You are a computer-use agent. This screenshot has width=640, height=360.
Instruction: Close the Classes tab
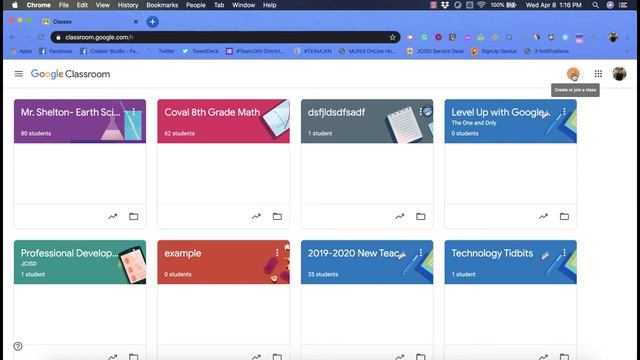pos(136,22)
